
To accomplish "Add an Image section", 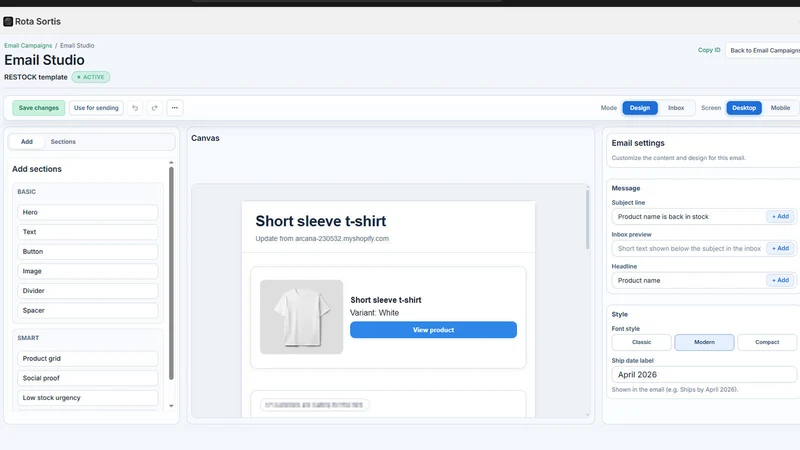I will coord(88,271).
